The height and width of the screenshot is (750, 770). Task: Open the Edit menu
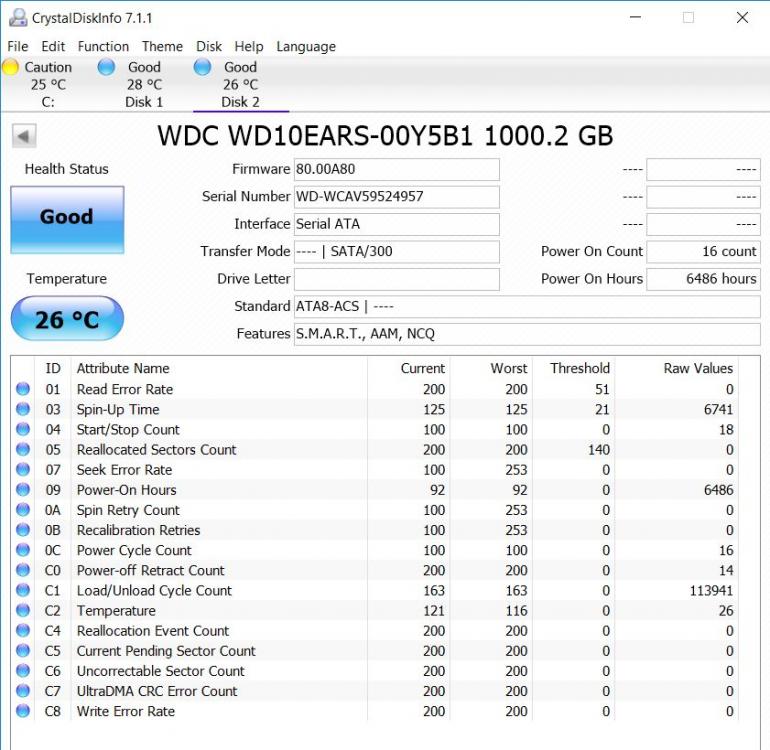pyautogui.click(x=53, y=46)
